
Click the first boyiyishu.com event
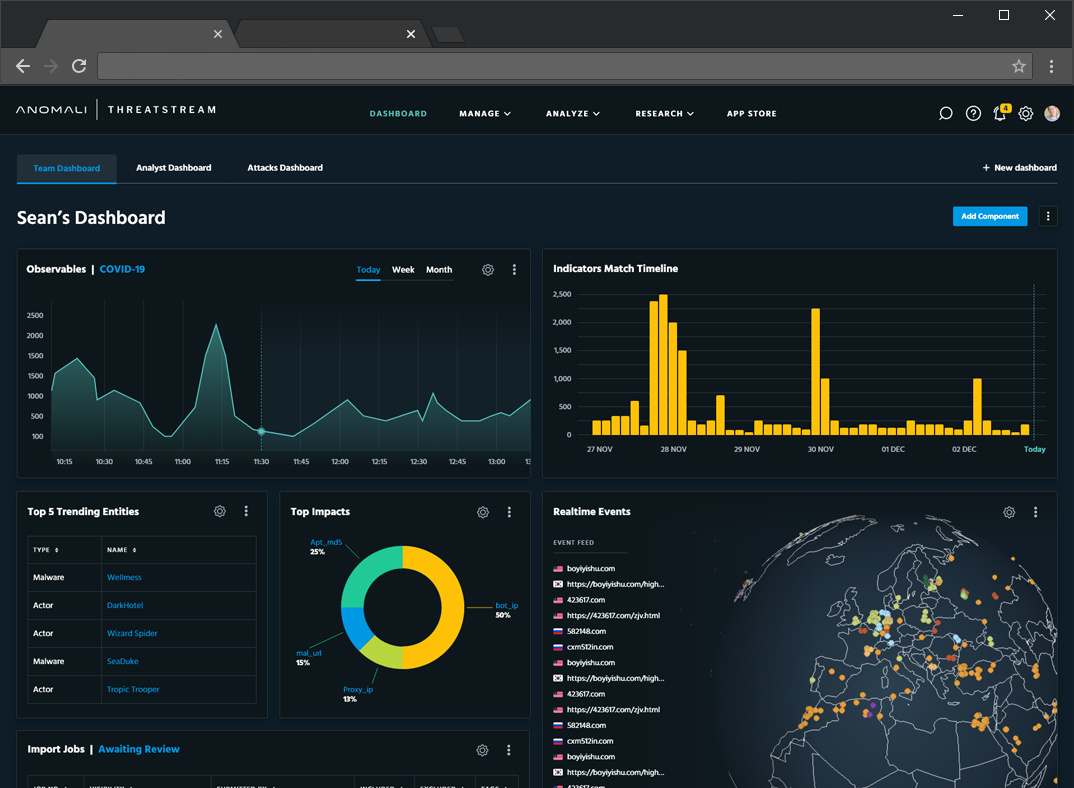click(x=591, y=569)
